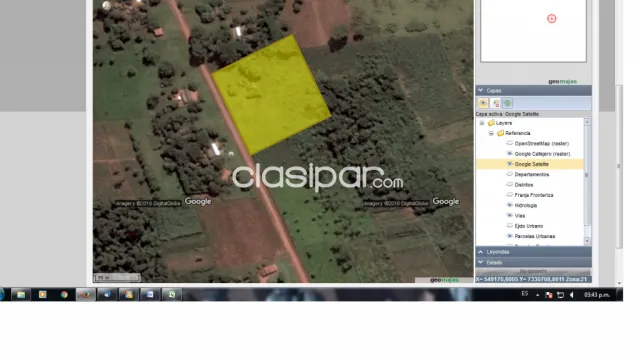Screen dimensions: 640x360
Task: Click the second Capas toolbar icon
Action: coord(496,103)
